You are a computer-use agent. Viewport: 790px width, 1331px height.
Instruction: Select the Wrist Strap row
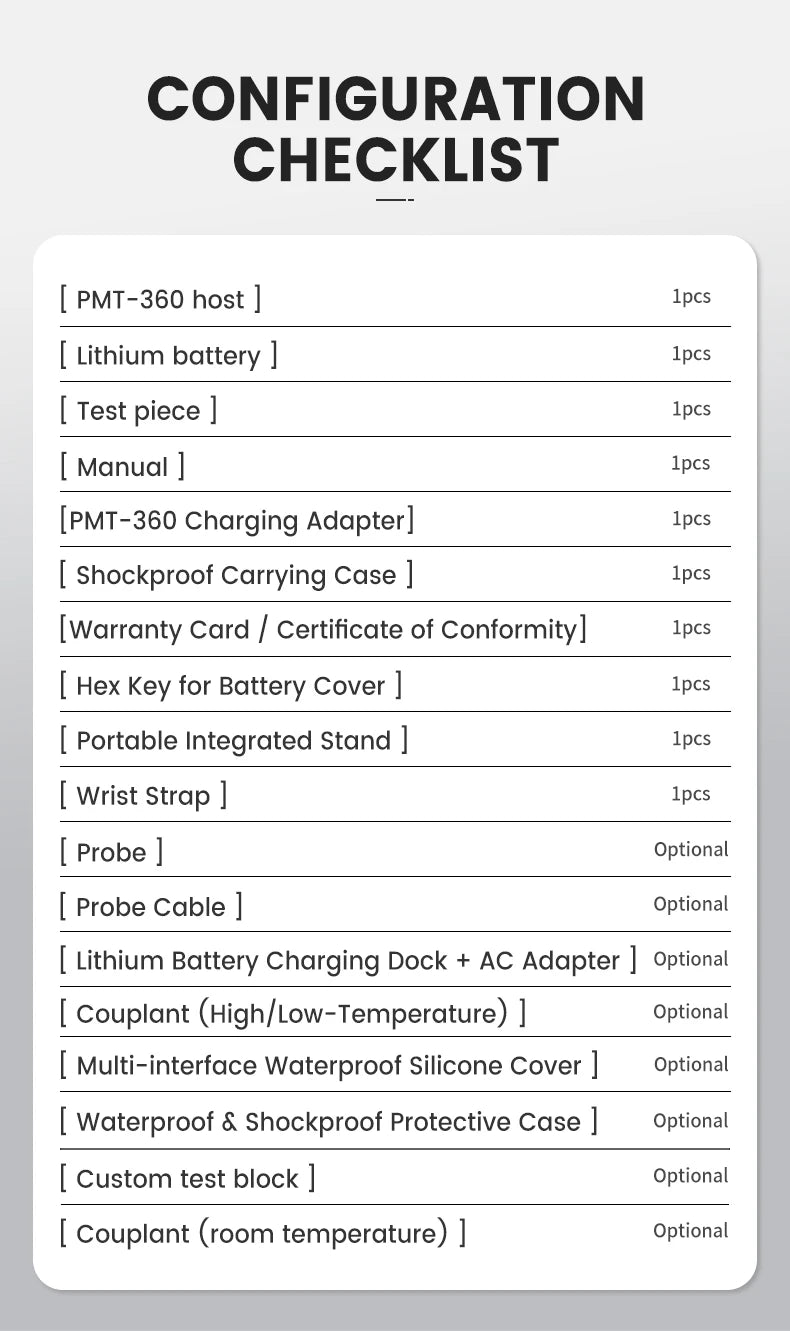(395, 795)
